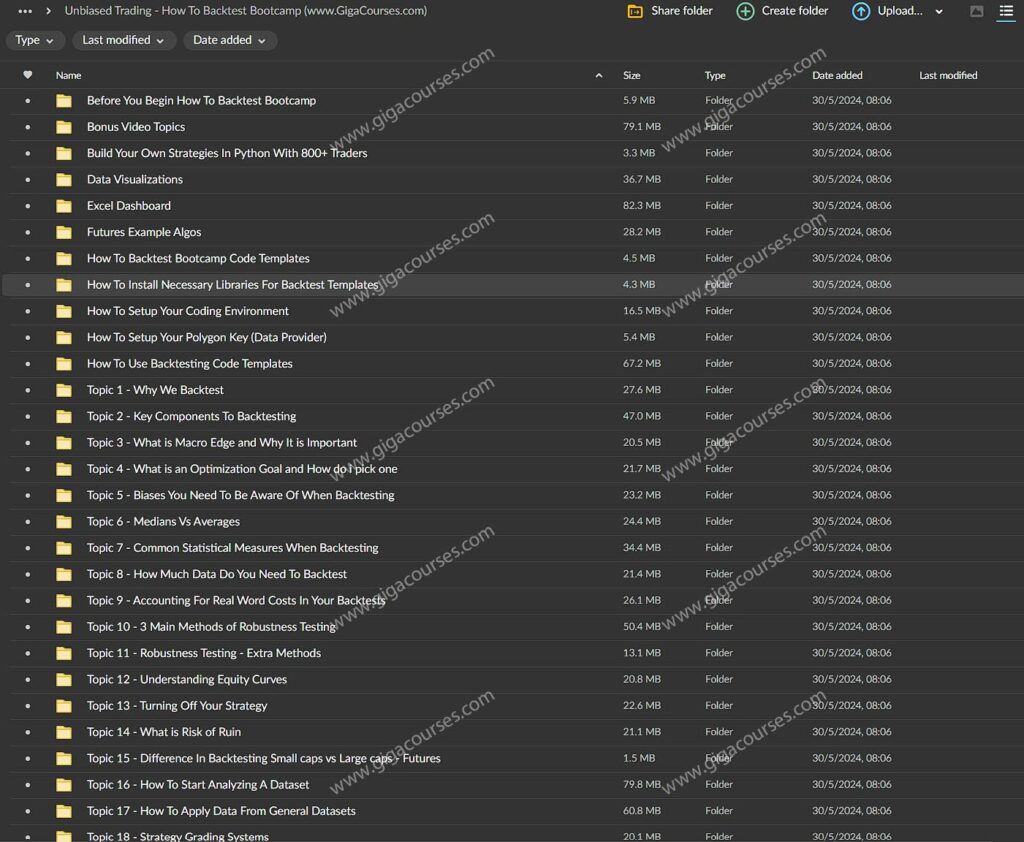1024x842 pixels.
Task: Open the Type filter dropdown
Action: coord(35,40)
